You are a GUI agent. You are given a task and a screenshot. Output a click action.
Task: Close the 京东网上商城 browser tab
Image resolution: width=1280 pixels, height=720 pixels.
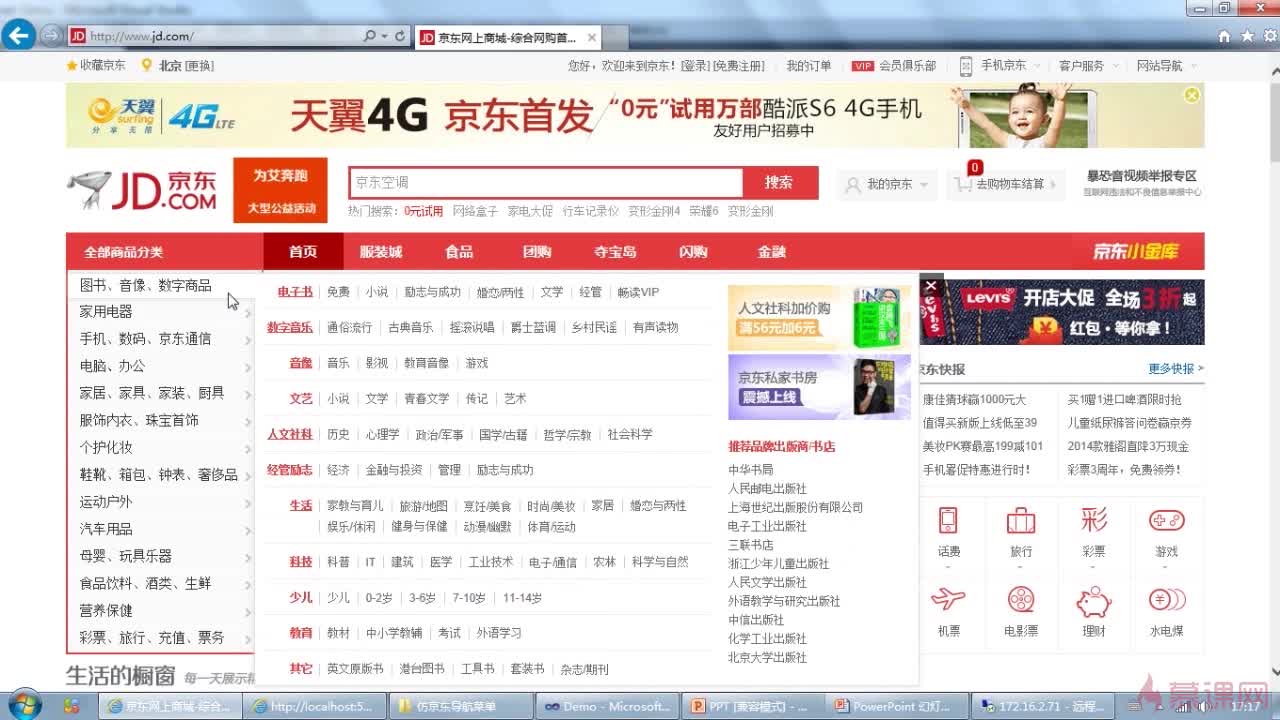[x=592, y=38]
